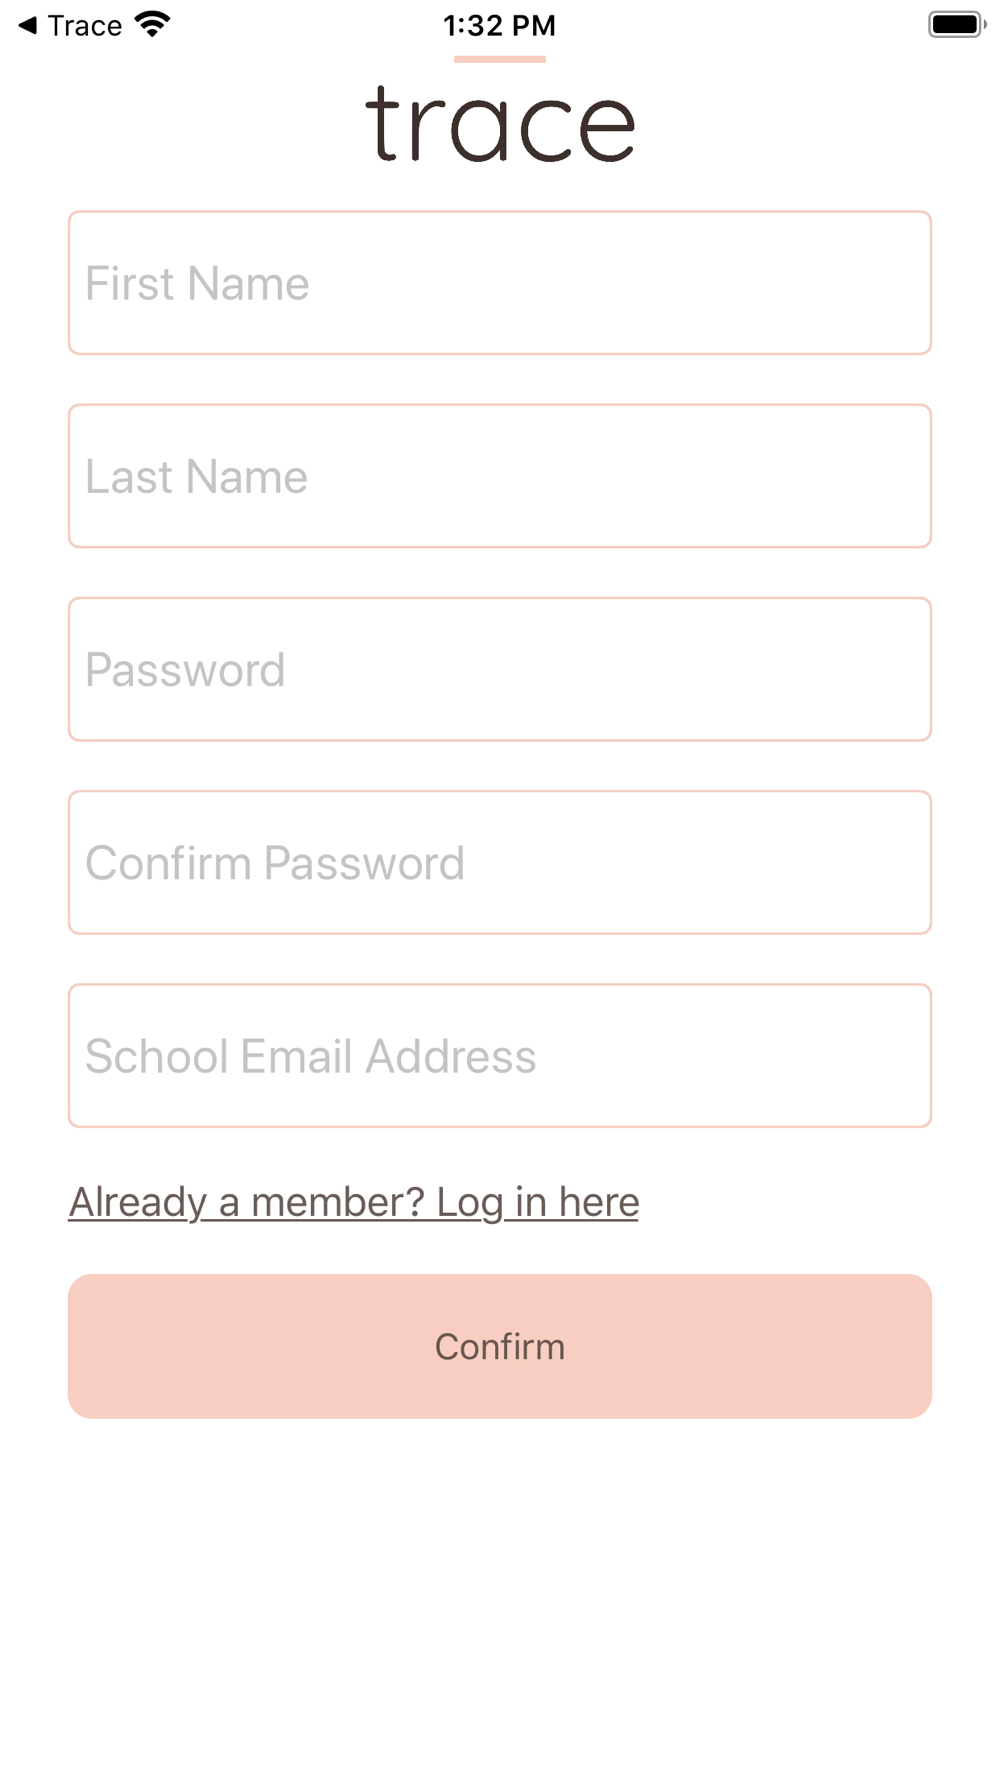Select the Password field
Image resolution: width=1000 pixels, height=1778 pixels.
tap(500, 669)
